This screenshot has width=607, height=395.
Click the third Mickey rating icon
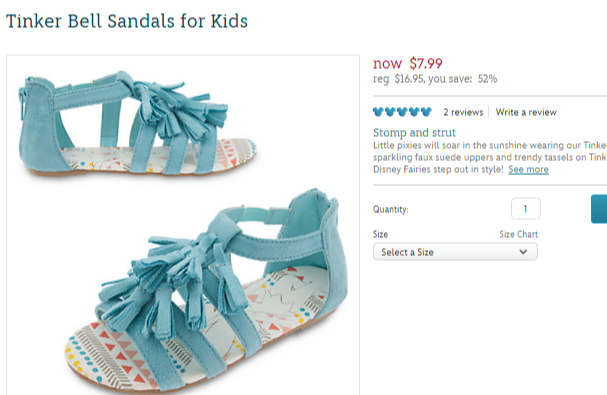pyautogui.click(x=402, y=112)
